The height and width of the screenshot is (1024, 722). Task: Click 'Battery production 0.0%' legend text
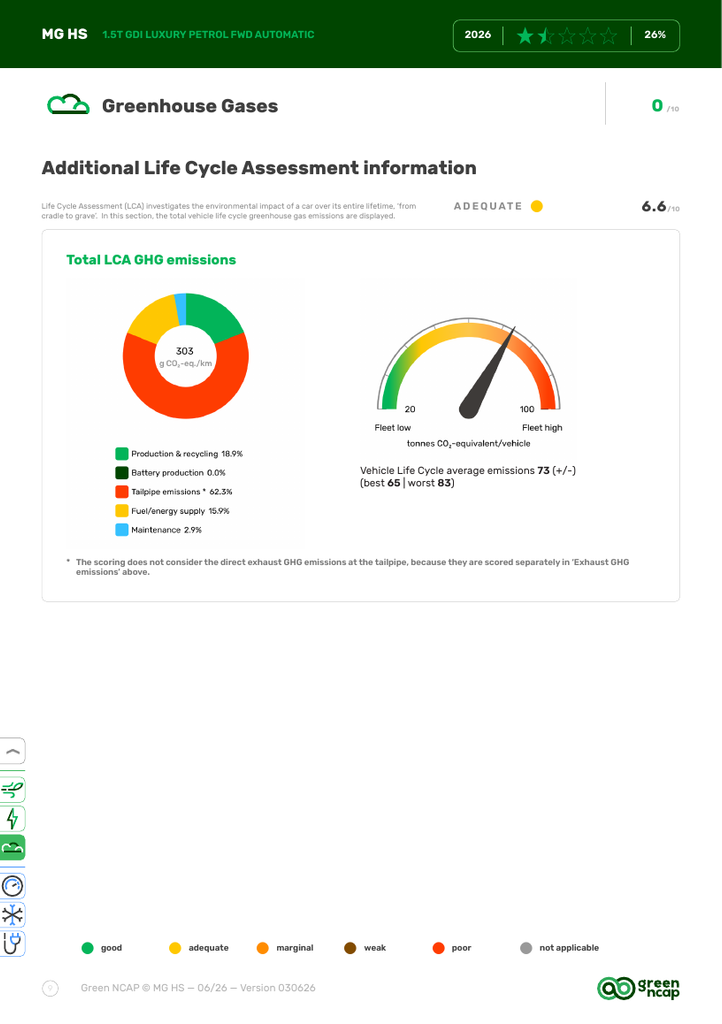coord(178,473)
